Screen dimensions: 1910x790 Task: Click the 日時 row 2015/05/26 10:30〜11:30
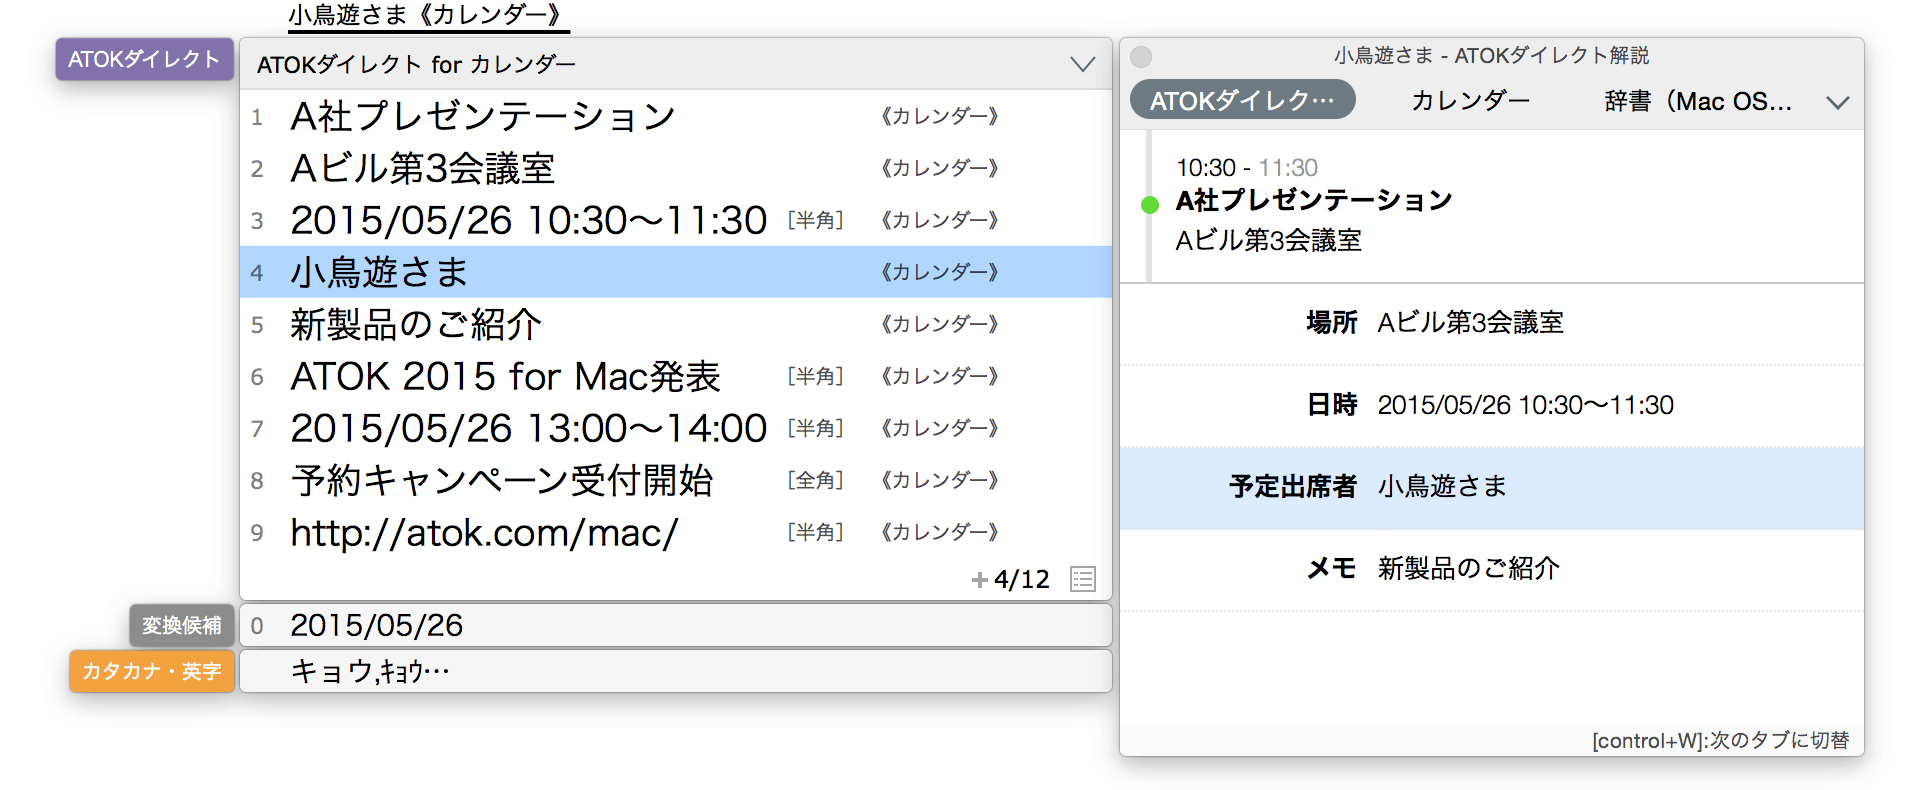click(1491, 405)
